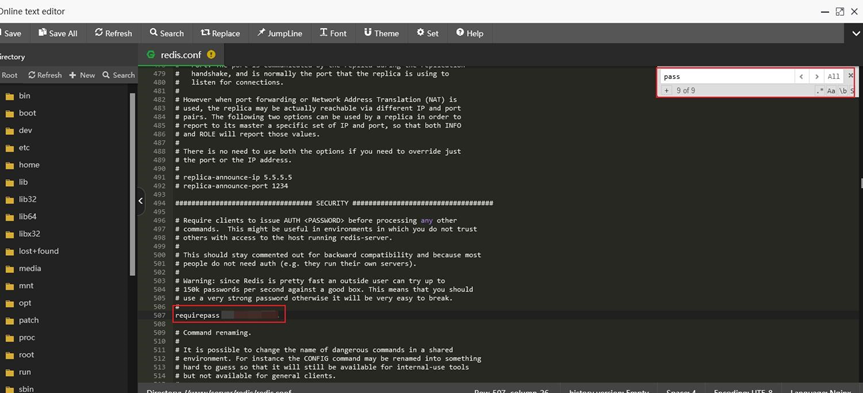Go to previous search match
The width and height of the screenshot is (863, 393).
801,77
